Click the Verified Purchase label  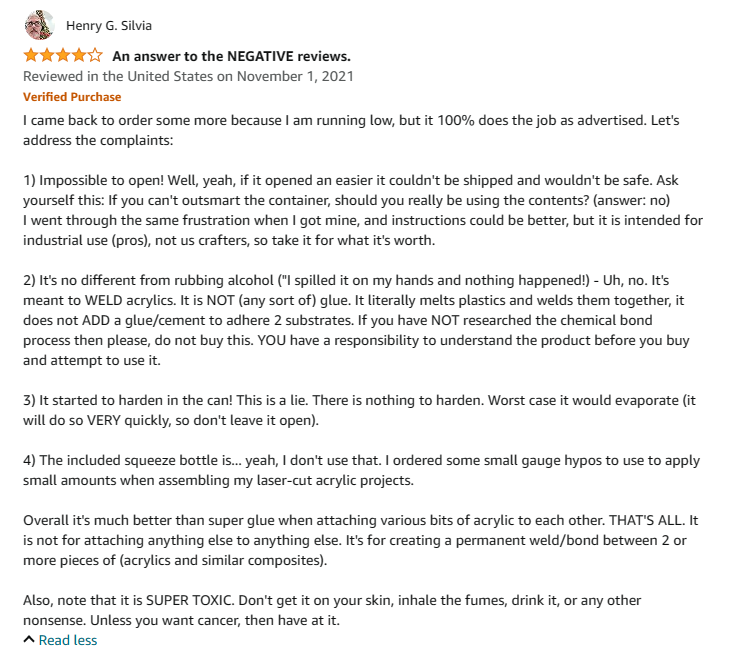(72, 97)
